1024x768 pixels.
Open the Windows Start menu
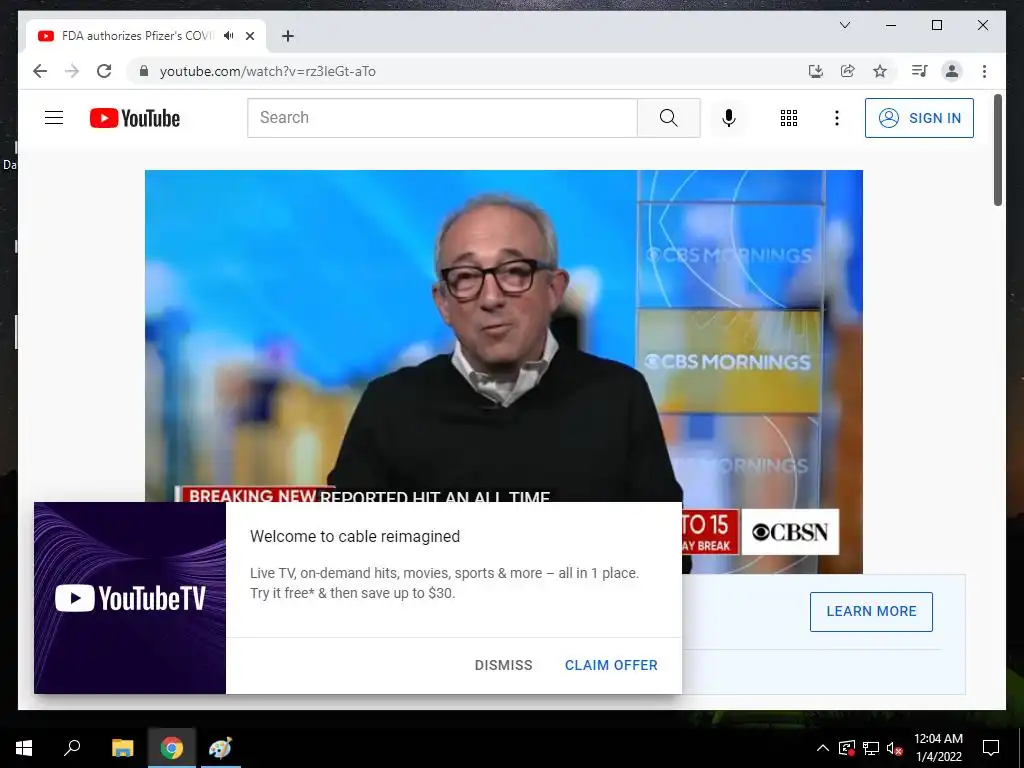pyautogui.click(x=24, y=748)
